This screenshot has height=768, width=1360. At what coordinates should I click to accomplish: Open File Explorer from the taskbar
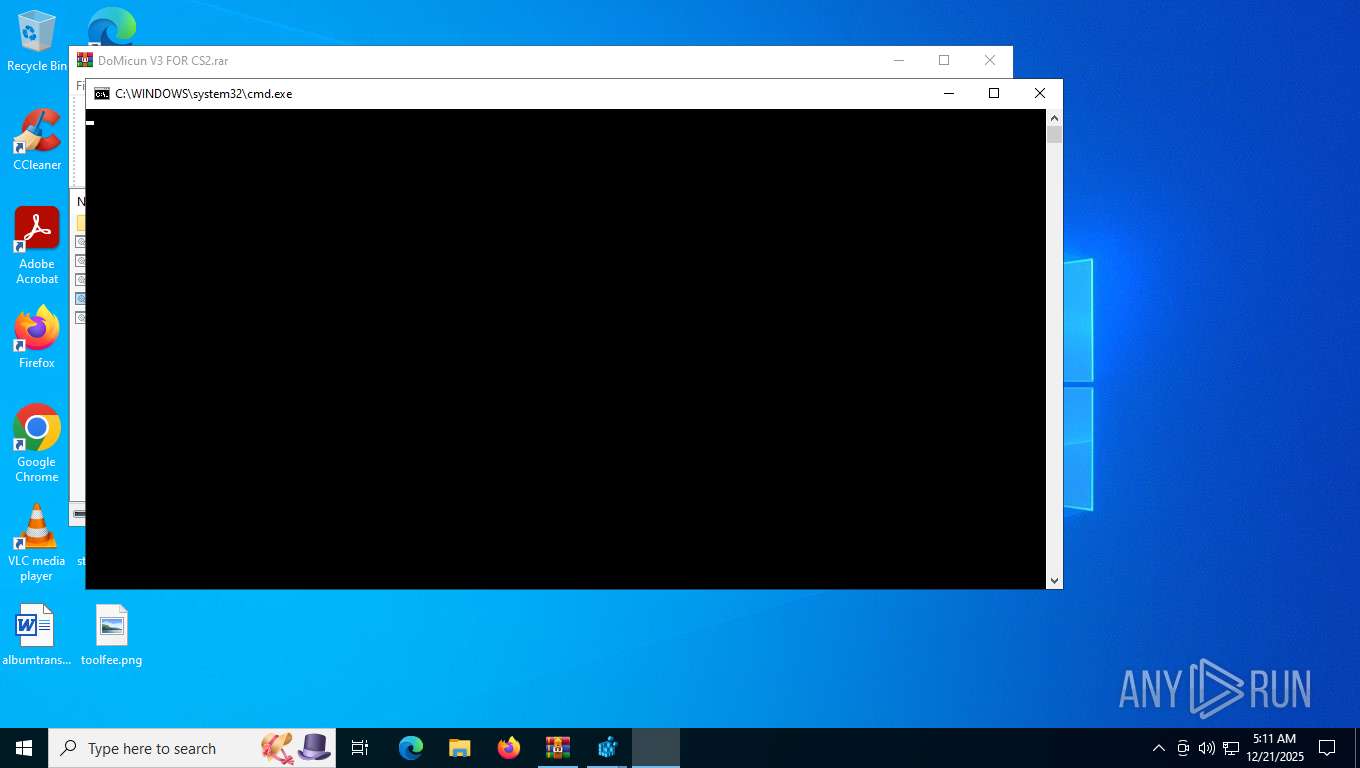coord(460,748)
